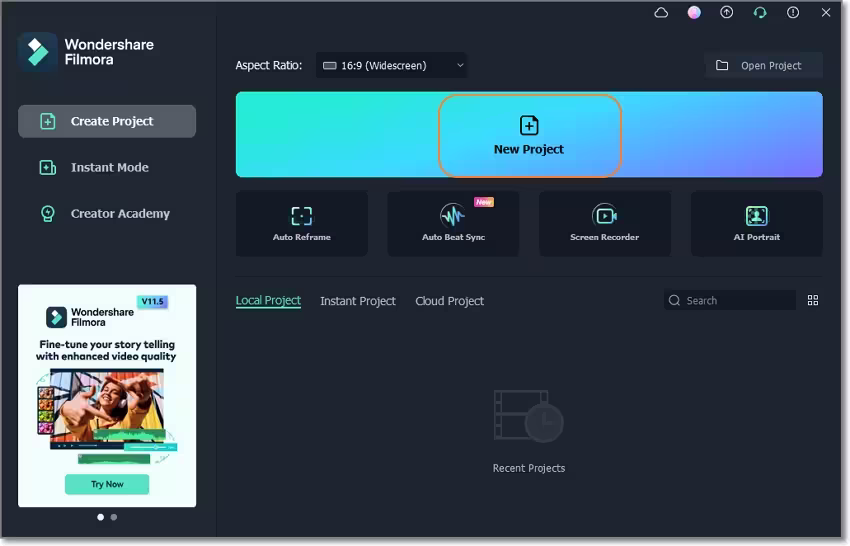The image size is (850, 546).
Task: Open the user account avatar
Action: coord(694,12)
